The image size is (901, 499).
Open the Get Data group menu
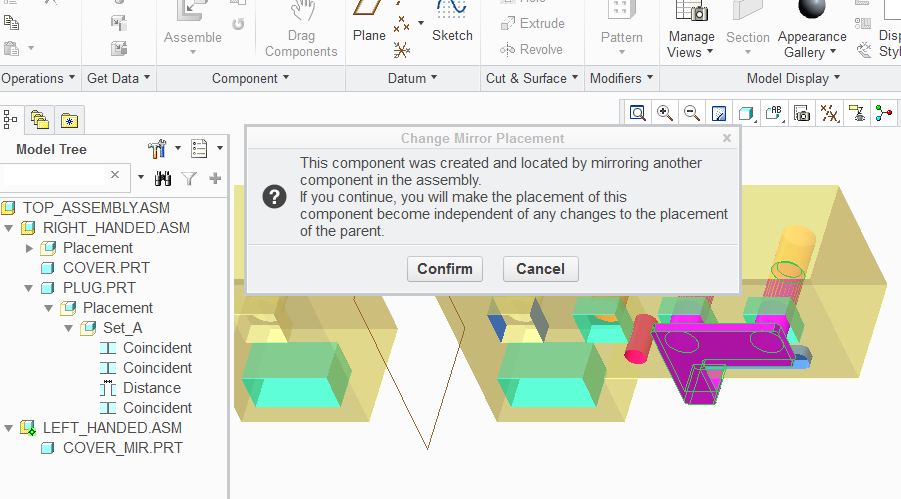pos(118,78)
